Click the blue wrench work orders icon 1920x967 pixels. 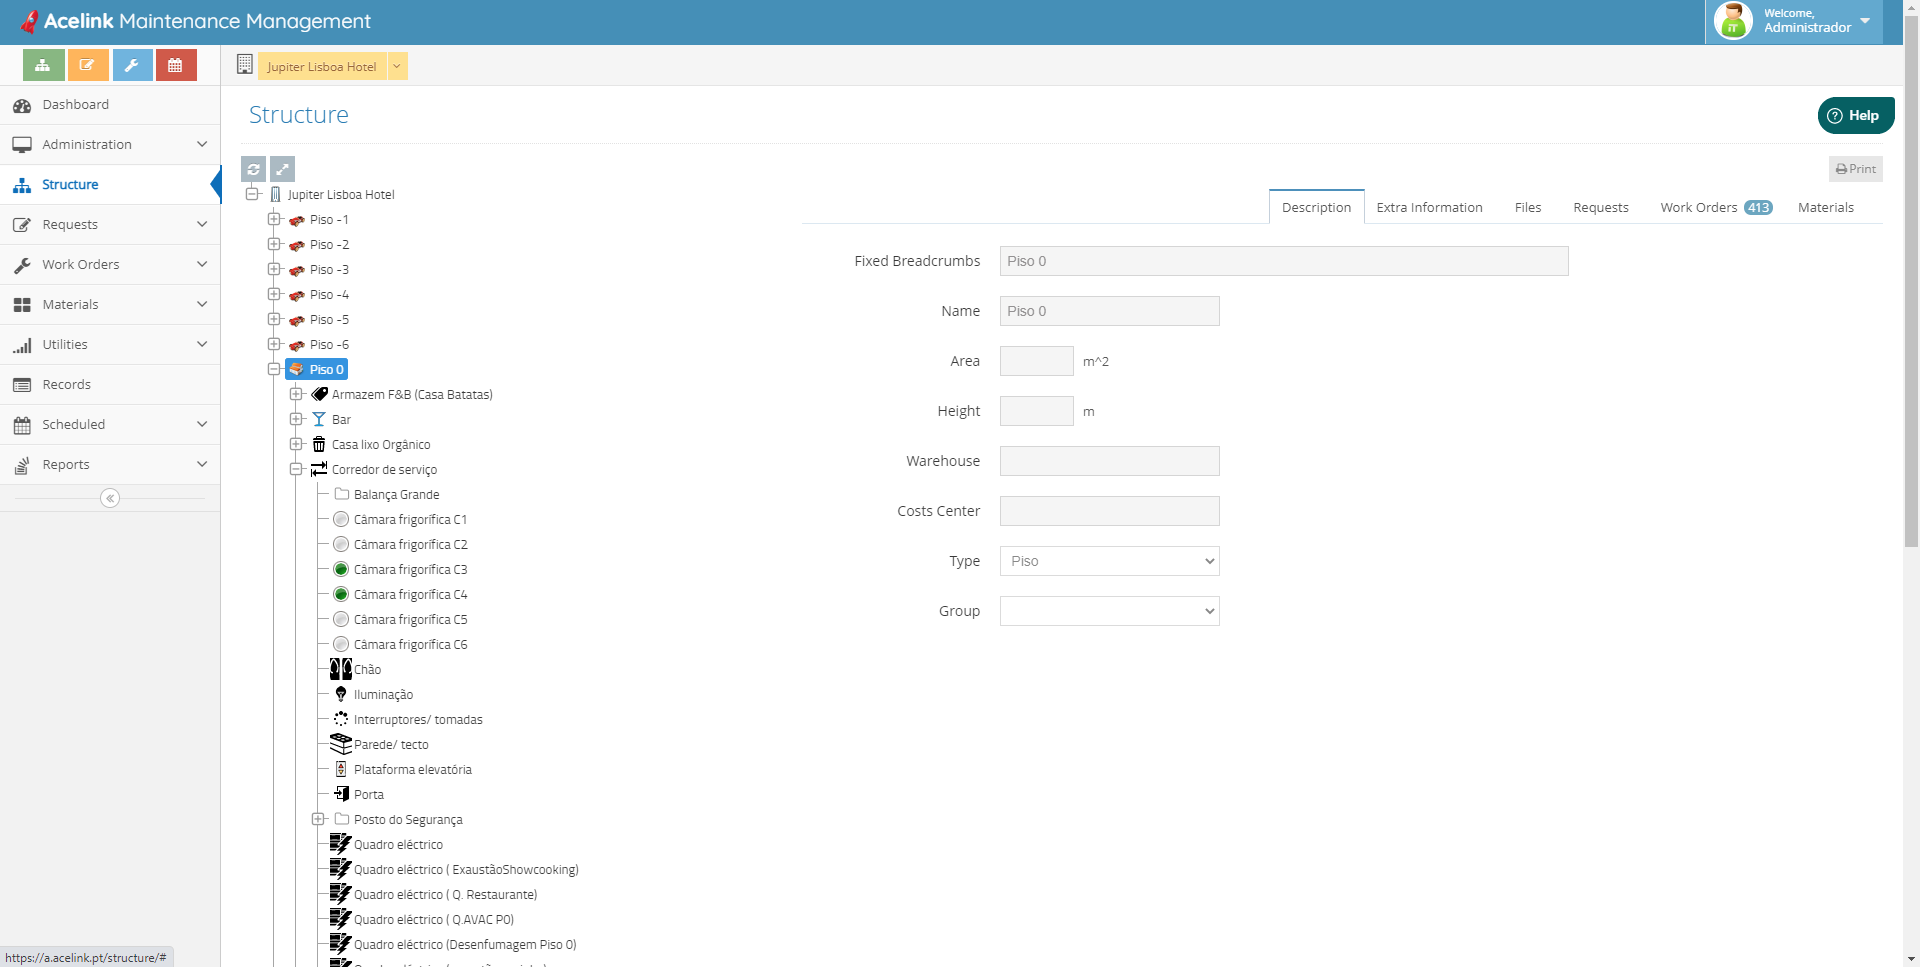[x=132, y=65]
